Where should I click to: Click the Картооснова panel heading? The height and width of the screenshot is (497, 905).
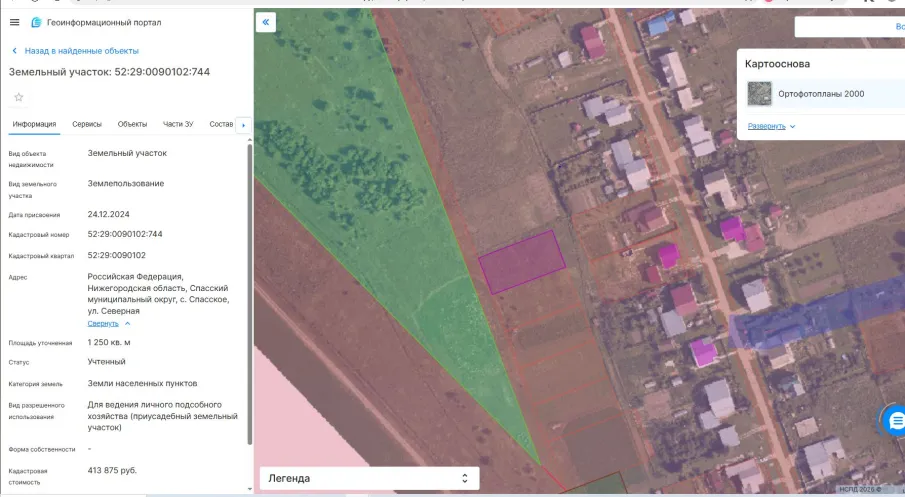coord(777,64)
